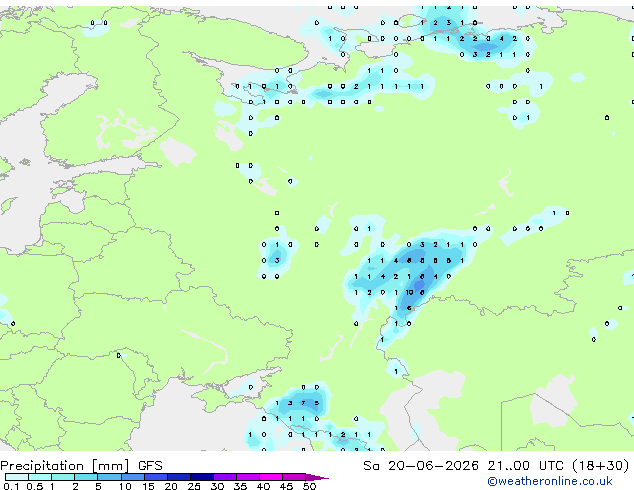Screen dimensions: 634x490
Task: Click the '50' legend scale label
Action: [309, 486]
